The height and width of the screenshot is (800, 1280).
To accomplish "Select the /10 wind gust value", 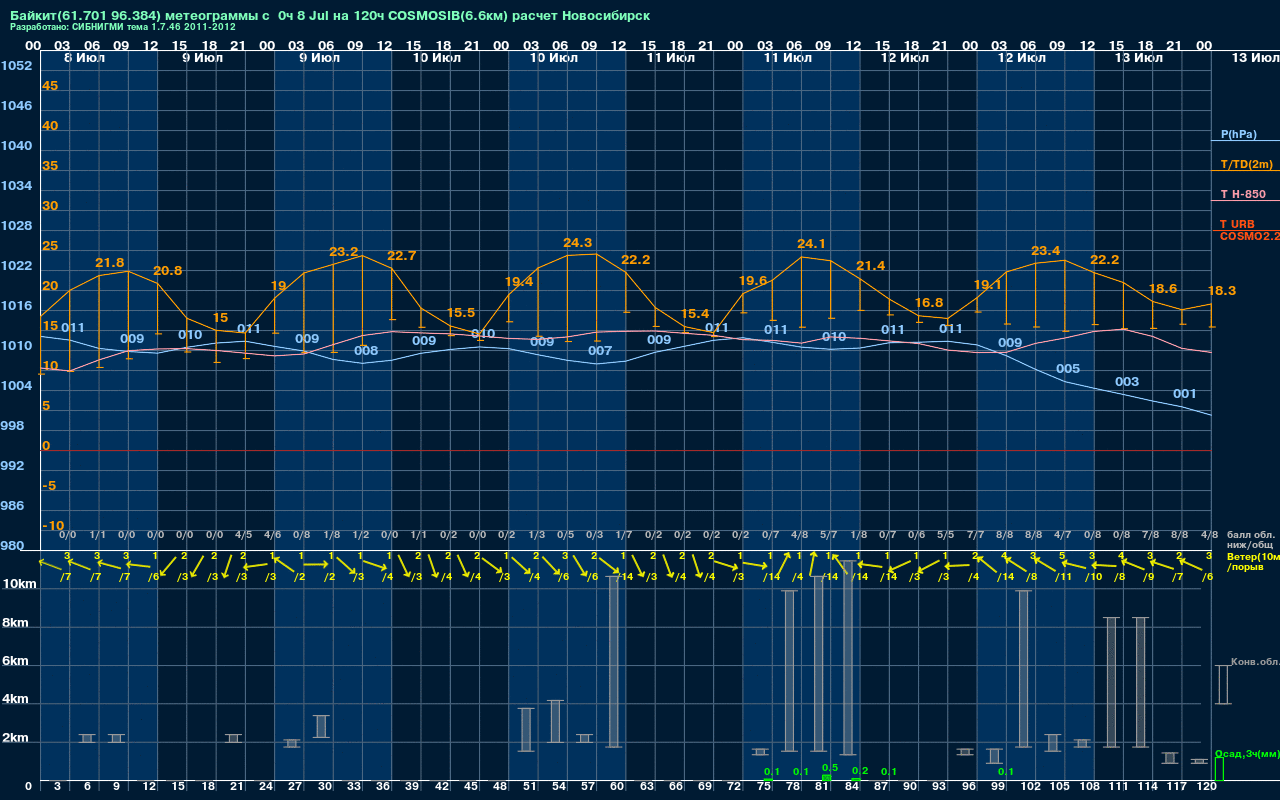I will pos(1093,577).
